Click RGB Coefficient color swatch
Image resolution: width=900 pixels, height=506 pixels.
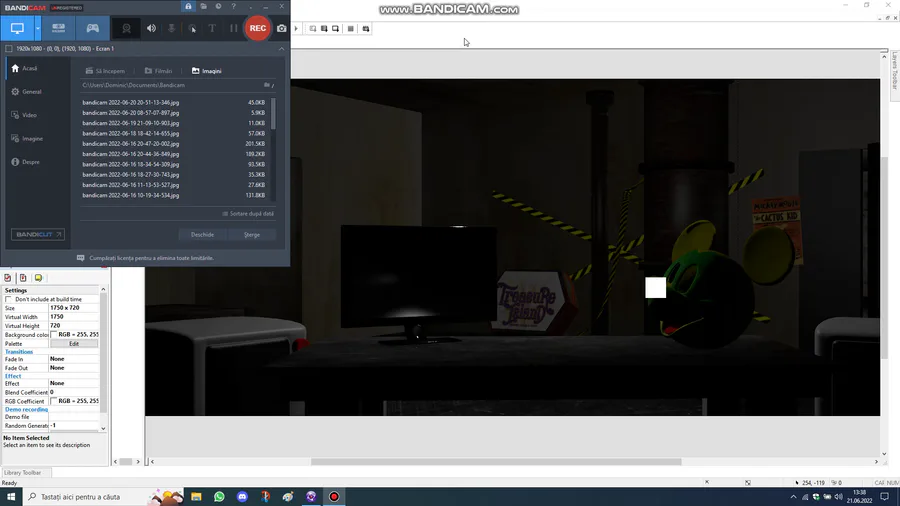coord(54,401)
